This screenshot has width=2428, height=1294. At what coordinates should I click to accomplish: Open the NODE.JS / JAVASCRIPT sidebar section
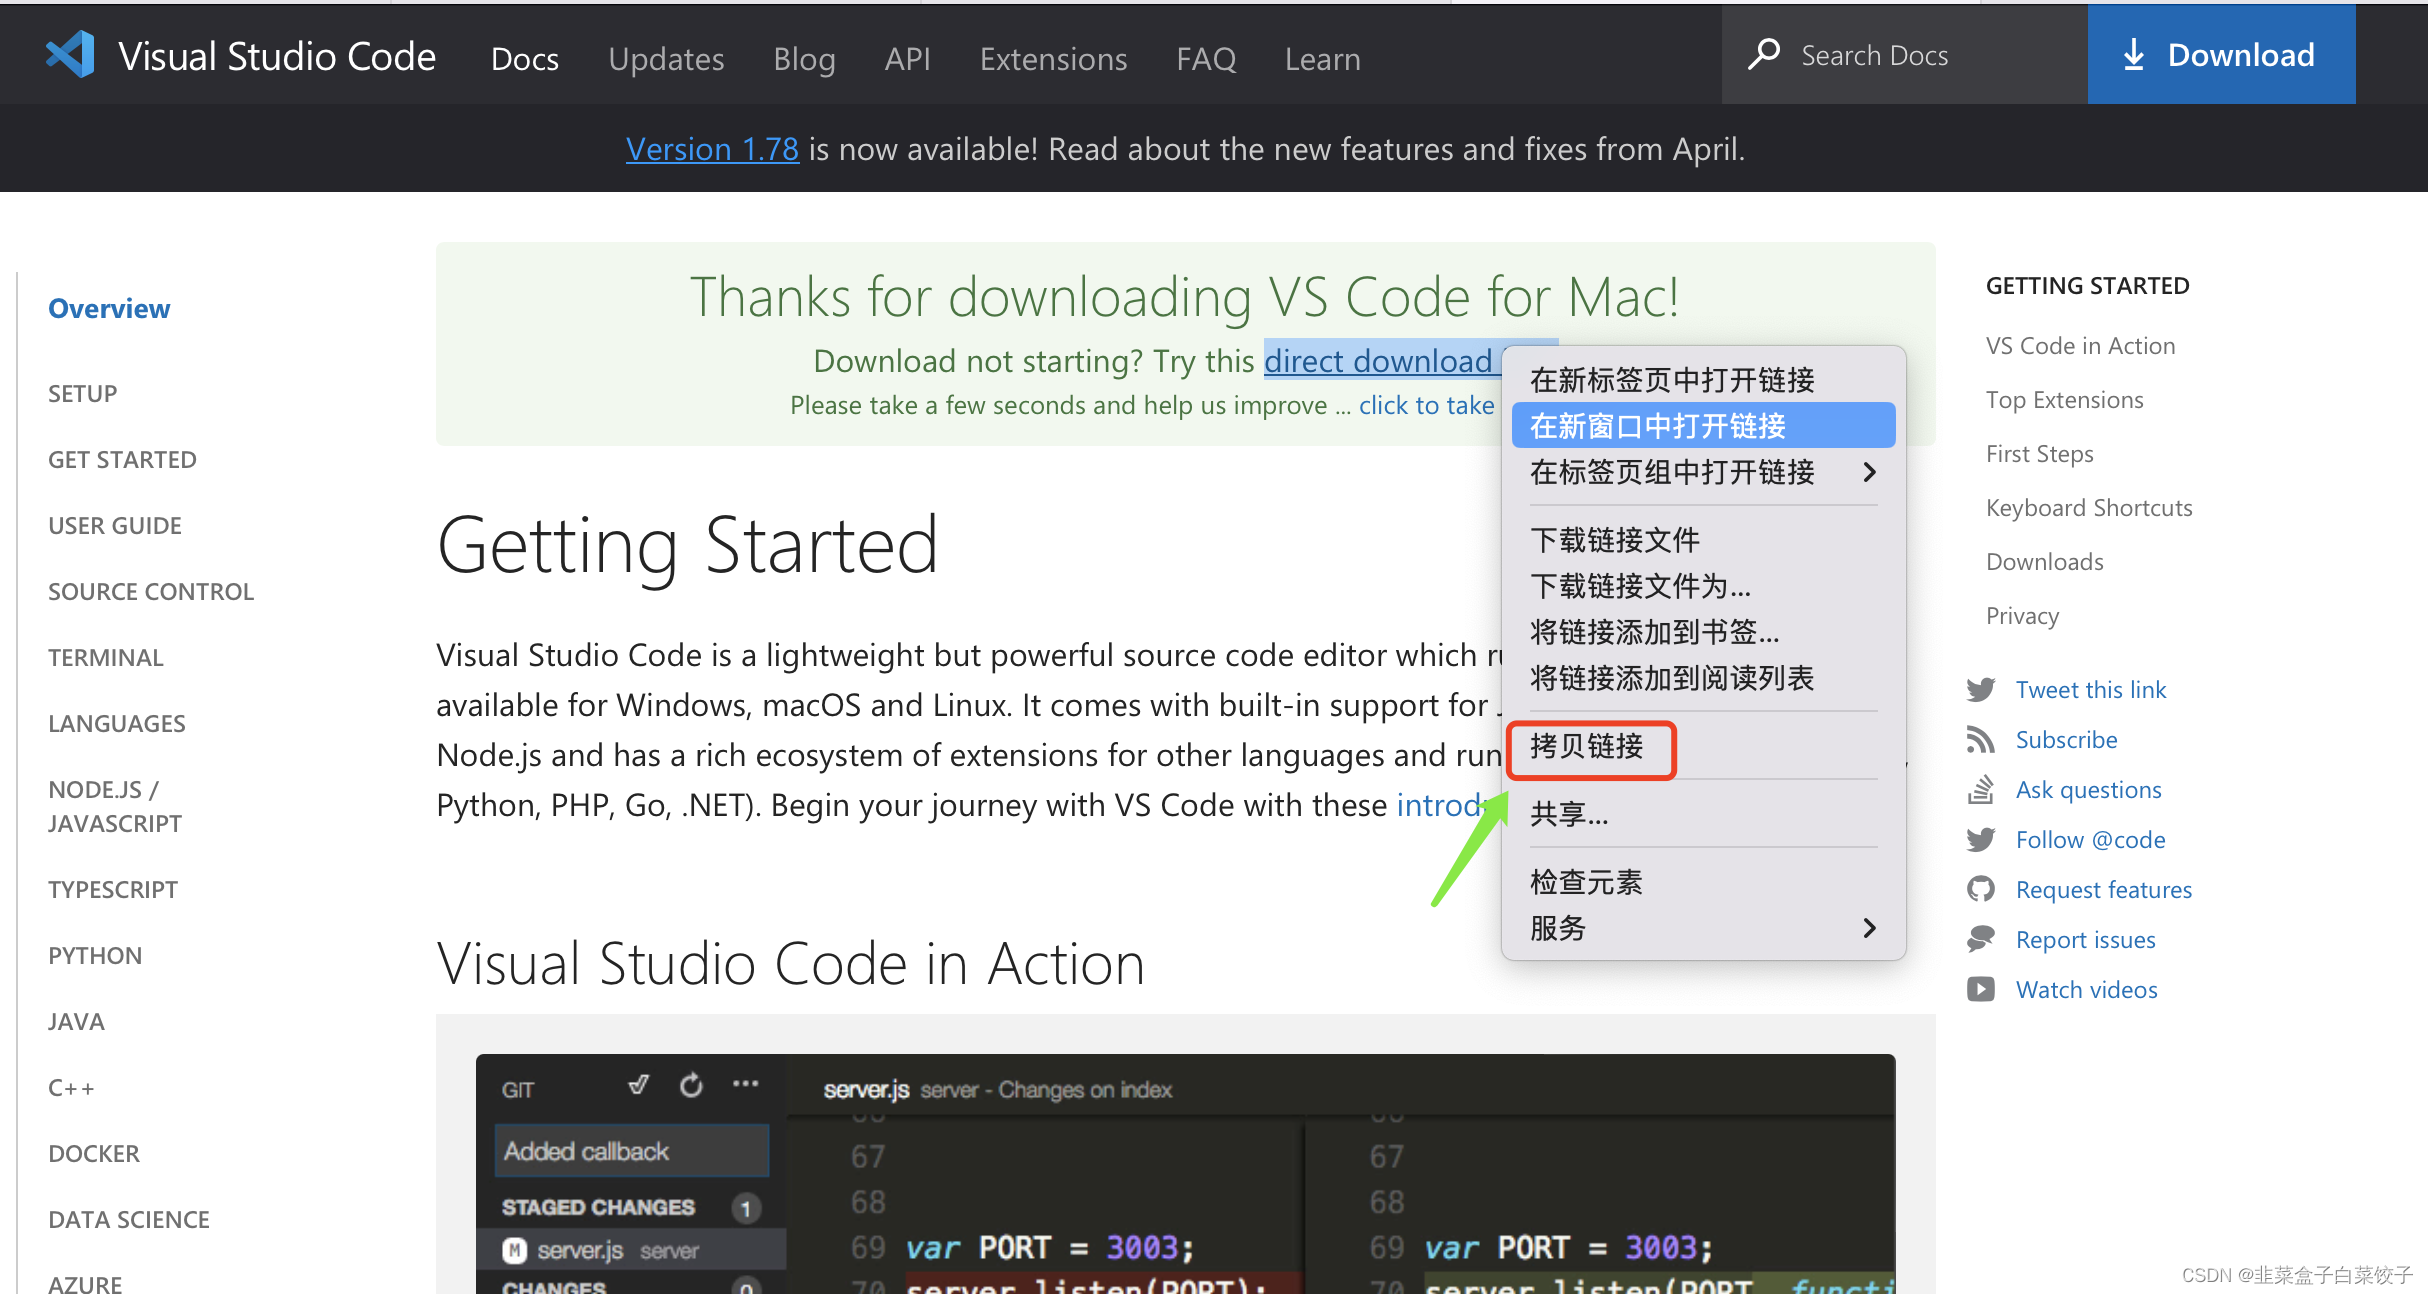pyautogui.click(x=115, y=806)
